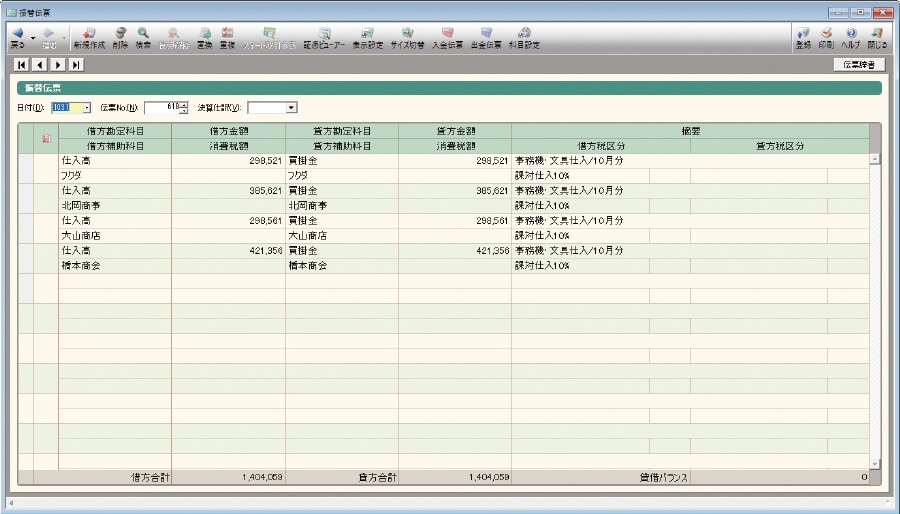Print the slip with 印刷 icon
The image size is (900, 514).
(x=826, y=37)
